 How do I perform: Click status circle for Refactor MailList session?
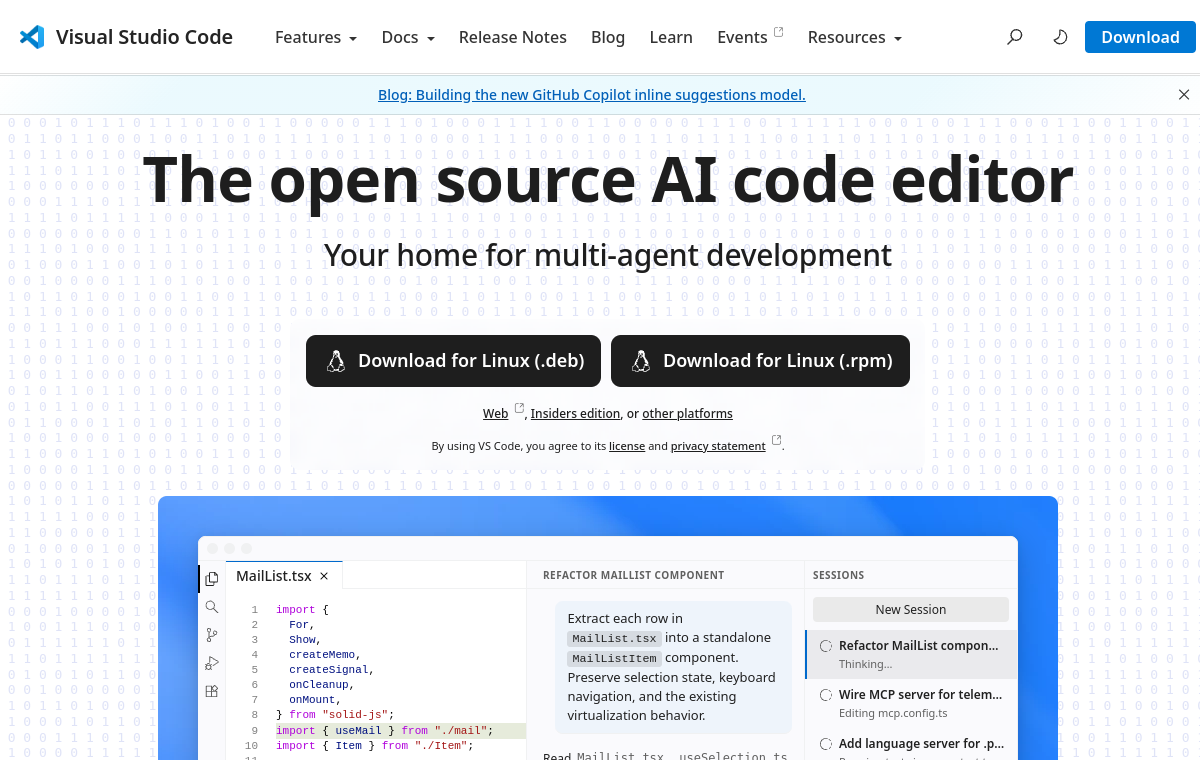(826, 646)
